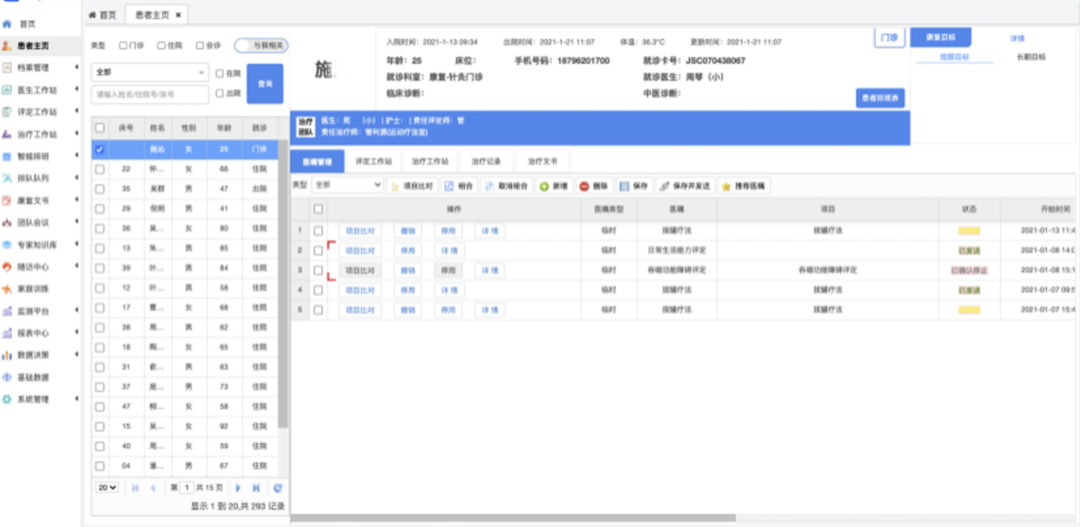
Task: Close the 患者主页 tab
Action: 178,14
